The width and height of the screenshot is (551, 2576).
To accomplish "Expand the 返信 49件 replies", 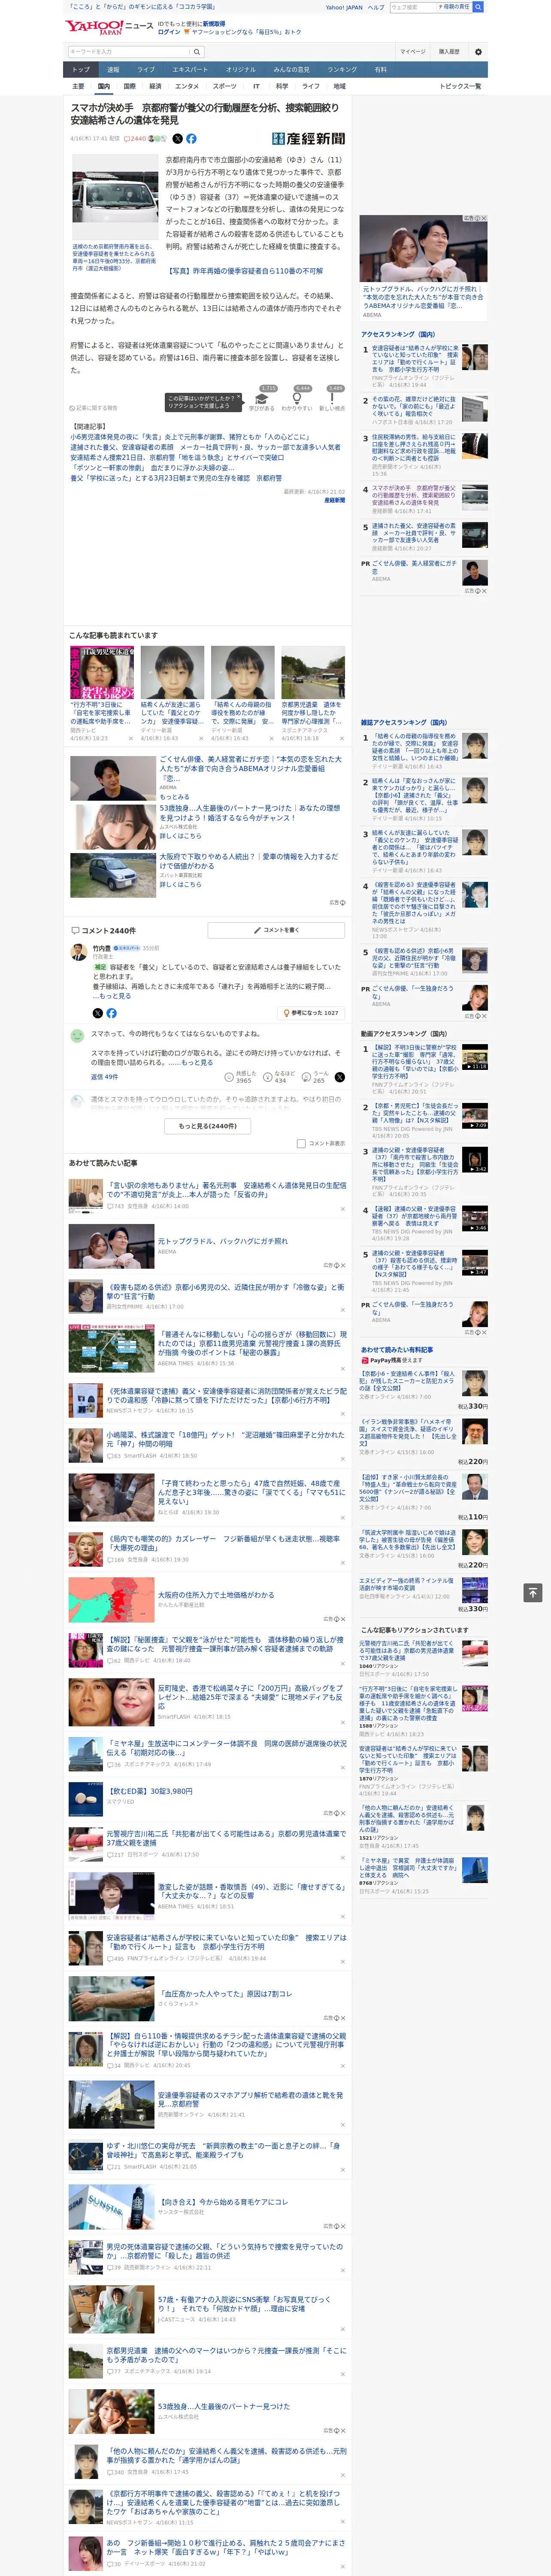I will click(x=104, y=1077).
